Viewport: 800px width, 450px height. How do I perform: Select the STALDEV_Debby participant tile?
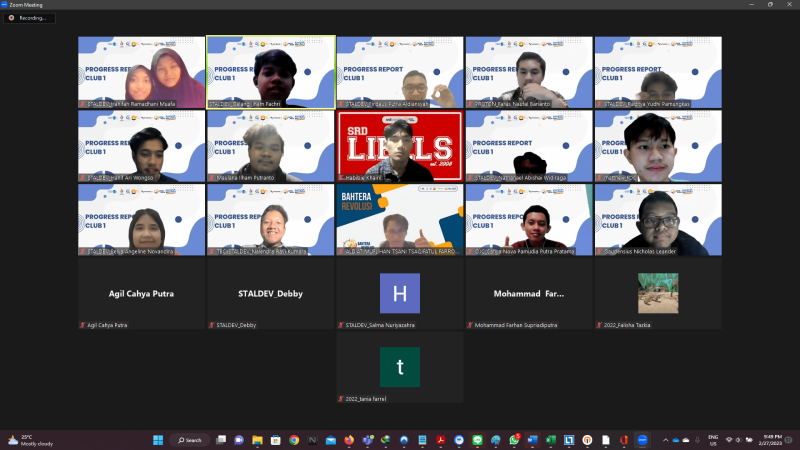tap(270, 293)
